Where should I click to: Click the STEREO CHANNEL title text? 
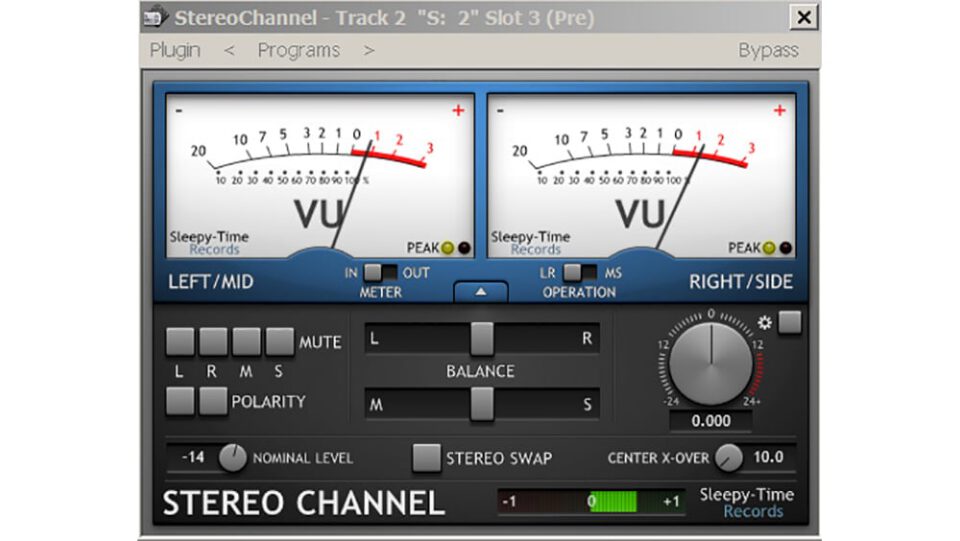[x=304, y=503]
